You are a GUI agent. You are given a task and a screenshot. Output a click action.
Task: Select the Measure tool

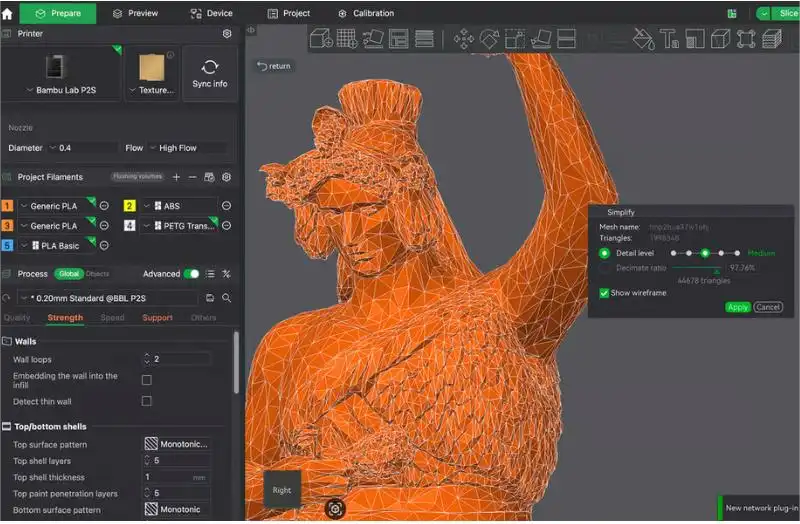pyautogui.click(x=694, y=39)
